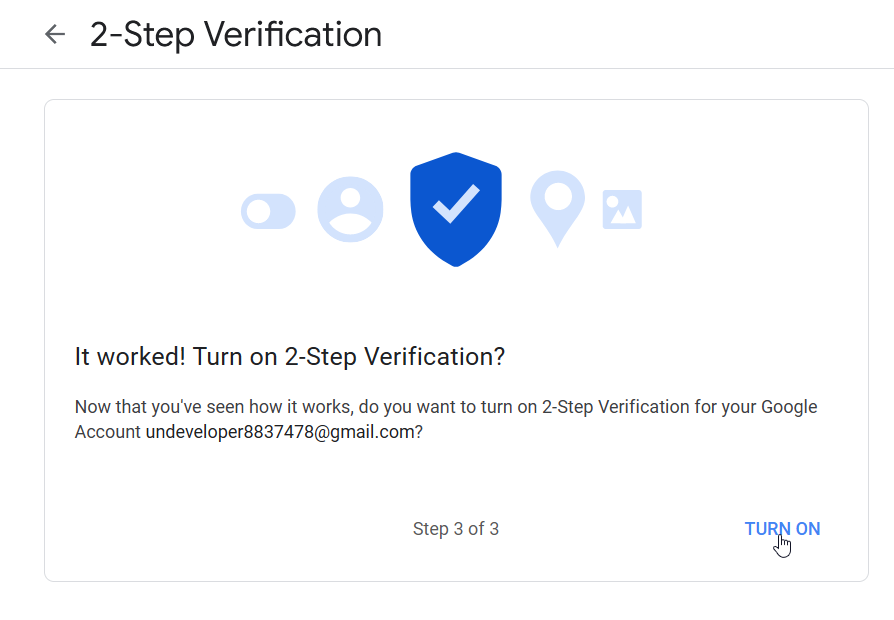894x620 pixels.
Task: Click the undeveloper8837478@gmail.com email address
Action: [279, 432]
